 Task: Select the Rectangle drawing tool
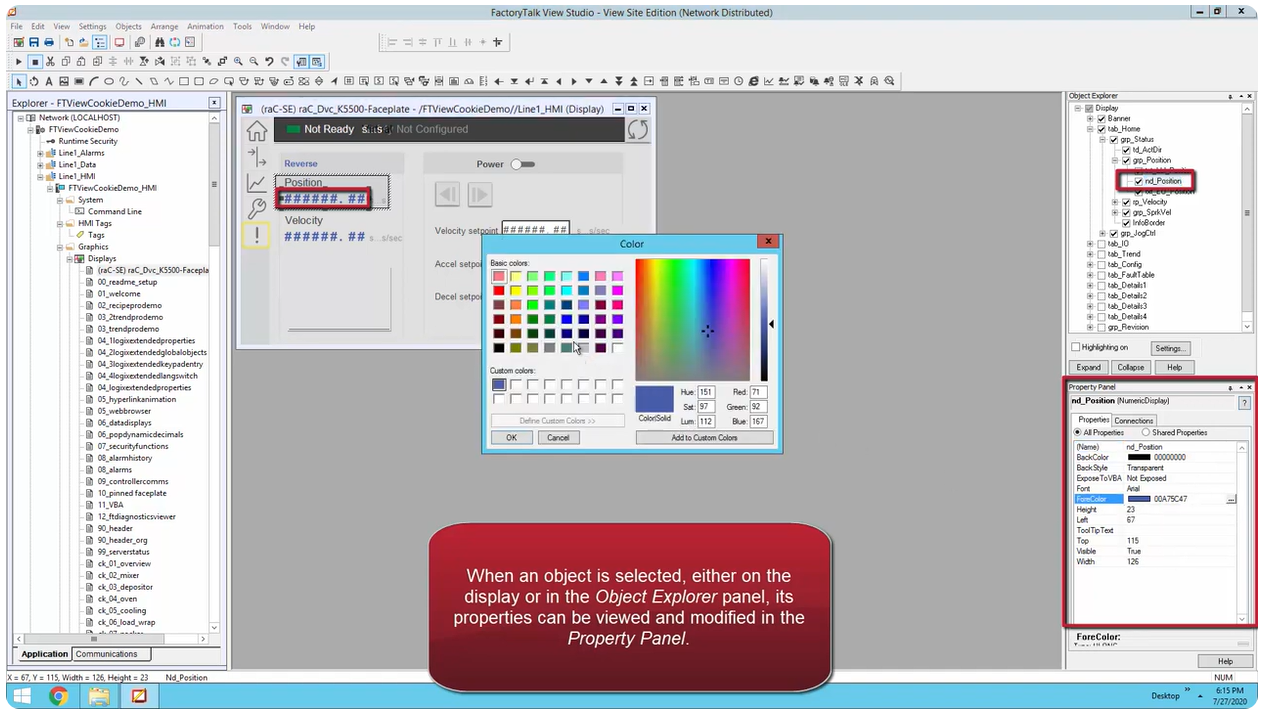pyautogui.click(x=183, y=81)
